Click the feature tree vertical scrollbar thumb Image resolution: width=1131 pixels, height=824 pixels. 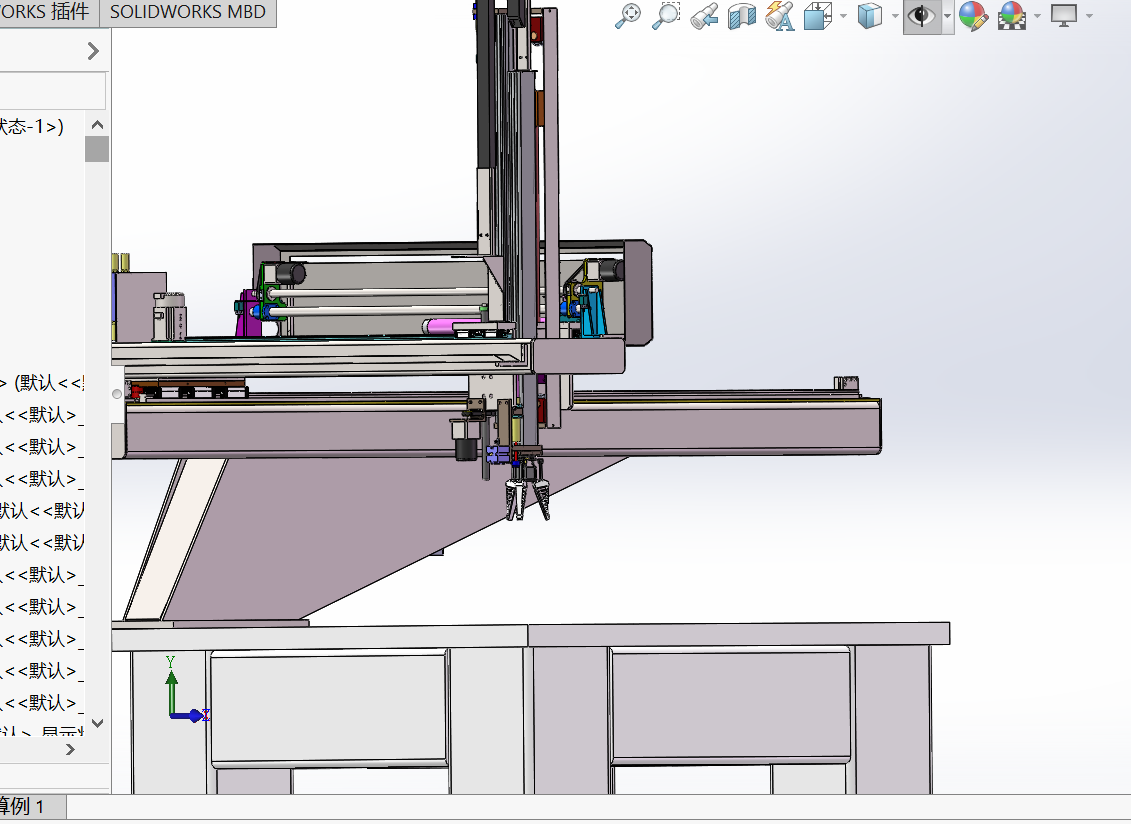[97, 149]
